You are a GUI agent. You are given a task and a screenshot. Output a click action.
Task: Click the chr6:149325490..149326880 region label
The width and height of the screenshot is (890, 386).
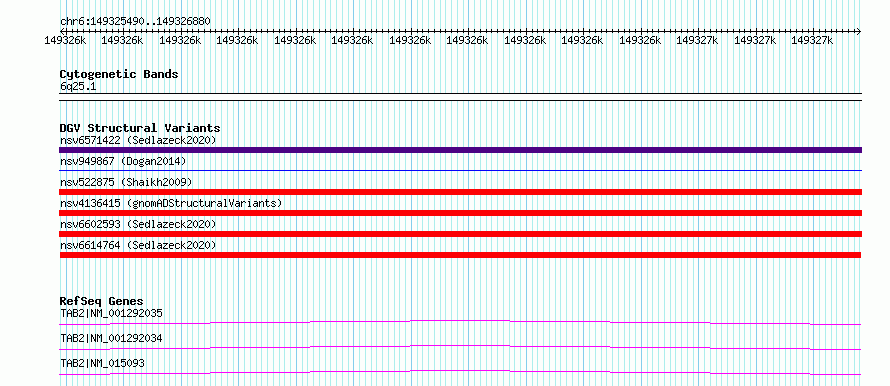(135, 21)
